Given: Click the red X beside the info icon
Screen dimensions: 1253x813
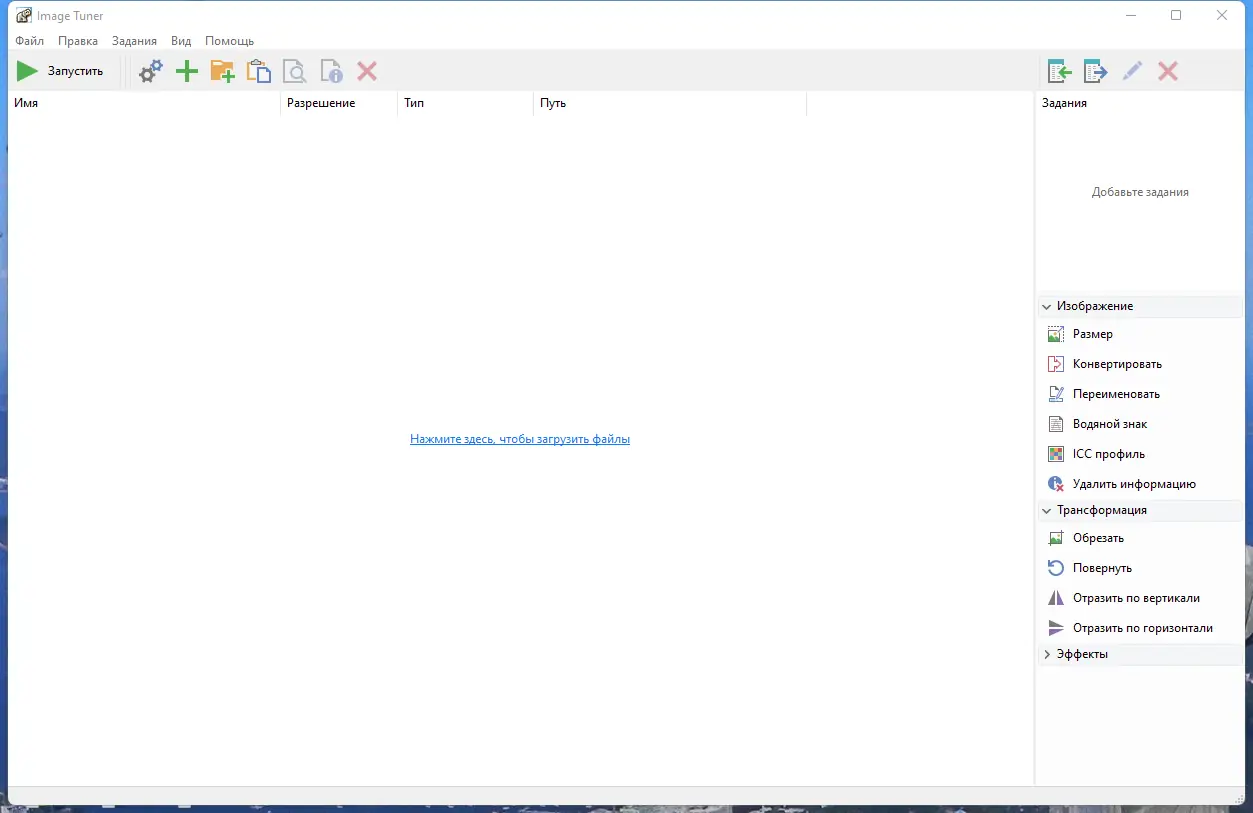Looking at the screenshot, I should 367,71.
